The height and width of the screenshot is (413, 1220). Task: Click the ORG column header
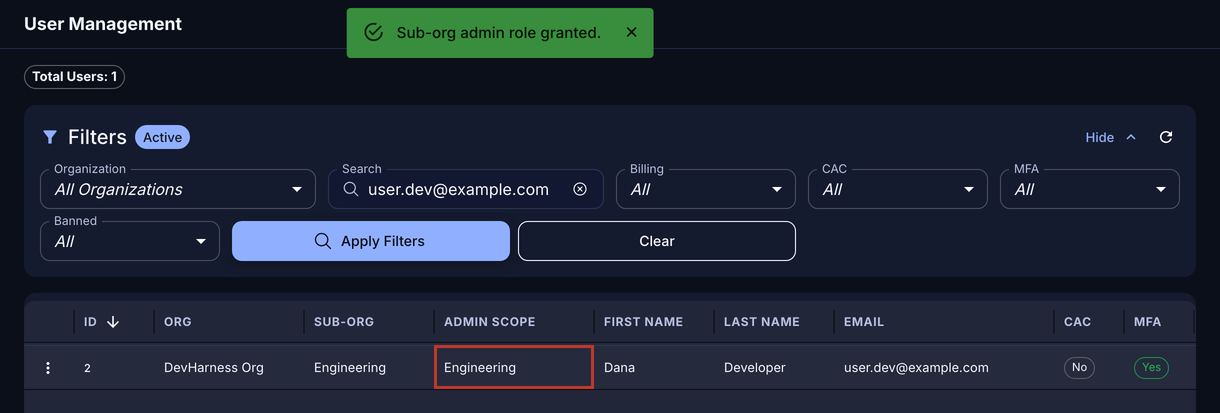(x=178, y=322)
